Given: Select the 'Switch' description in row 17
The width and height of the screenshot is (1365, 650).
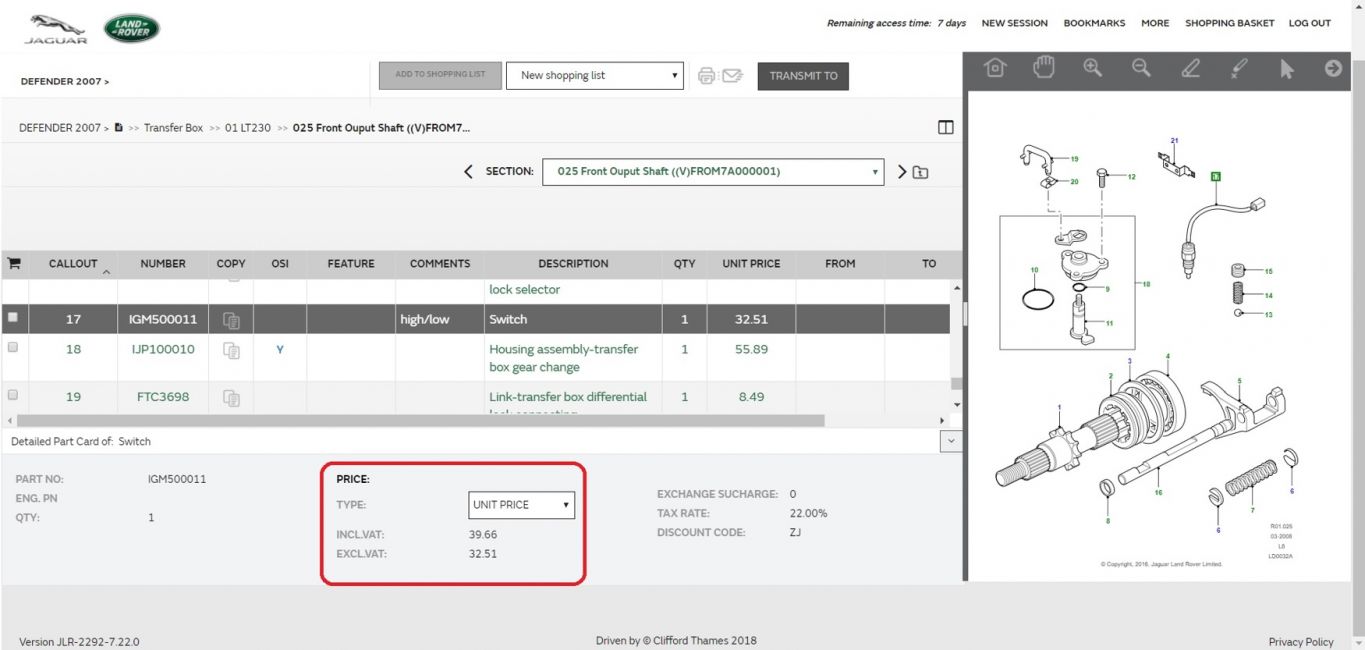Looking at the screenshot, I should [508, 320].
